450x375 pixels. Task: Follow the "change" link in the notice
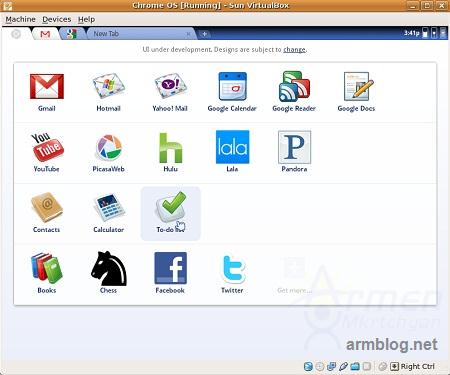click(x=294, y=50)
